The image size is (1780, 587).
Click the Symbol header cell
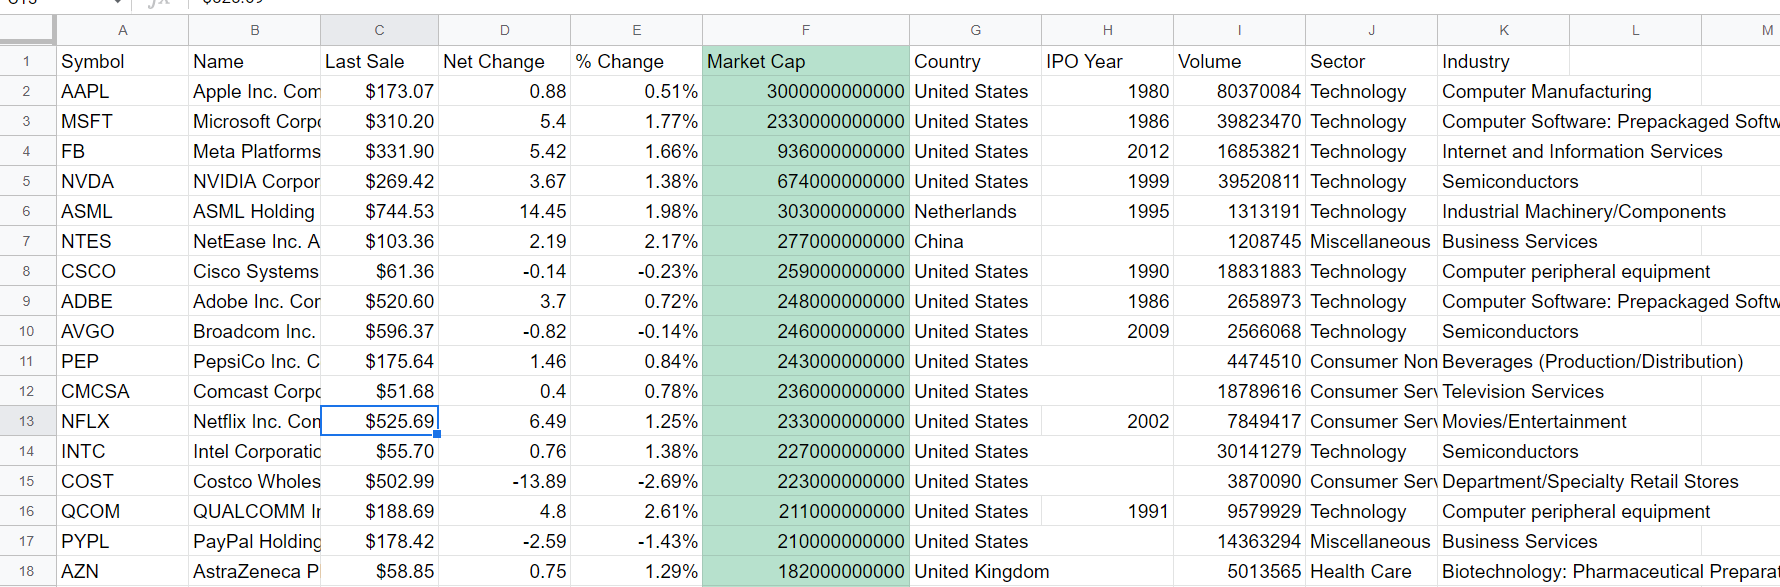click(123, 61)
